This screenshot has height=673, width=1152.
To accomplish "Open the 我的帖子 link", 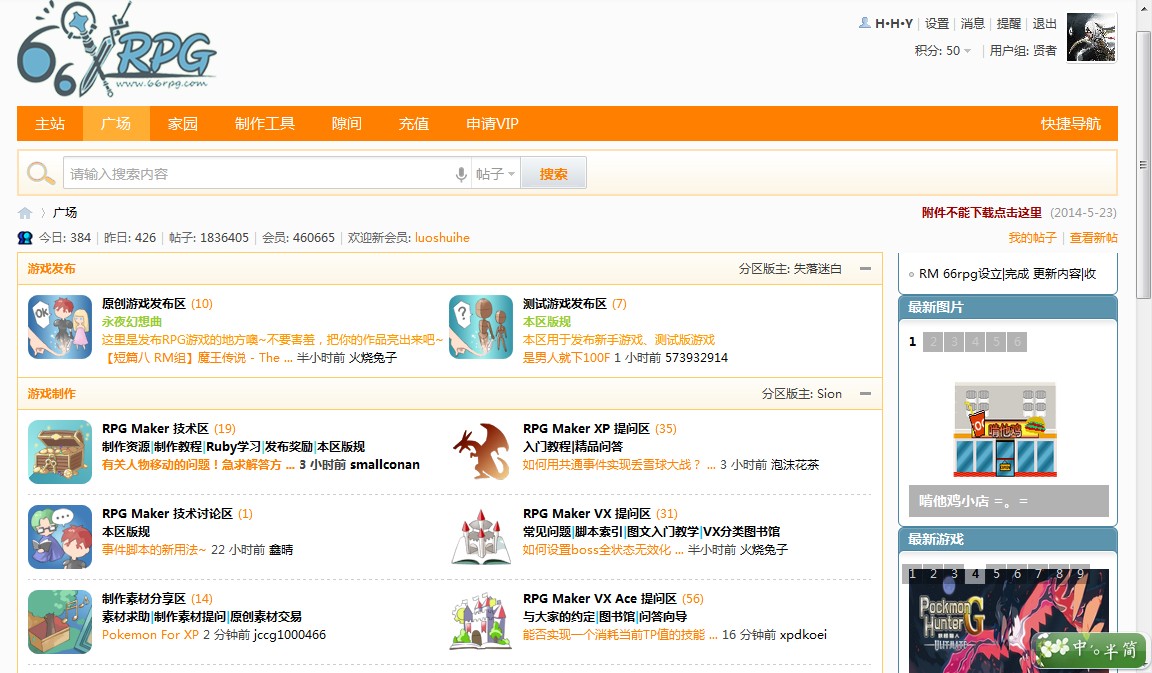I will (x=1032, y=237).
